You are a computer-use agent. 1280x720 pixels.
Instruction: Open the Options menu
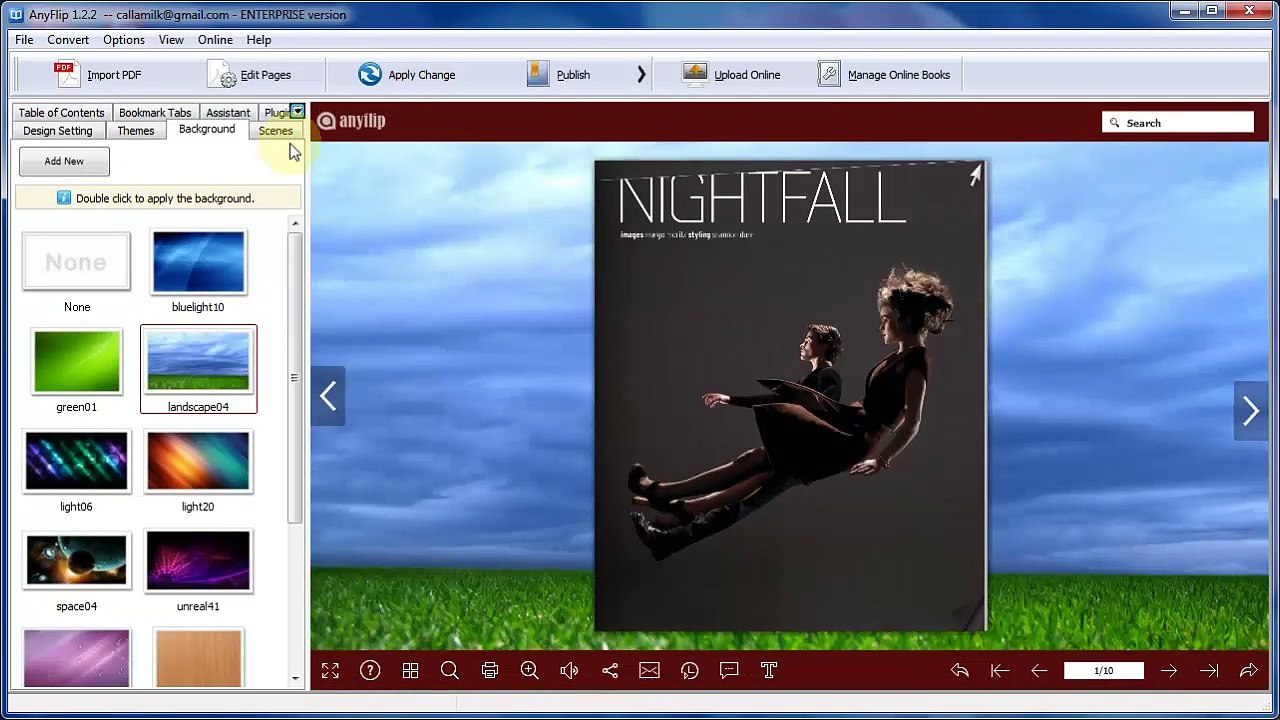[x=124, y=40]
